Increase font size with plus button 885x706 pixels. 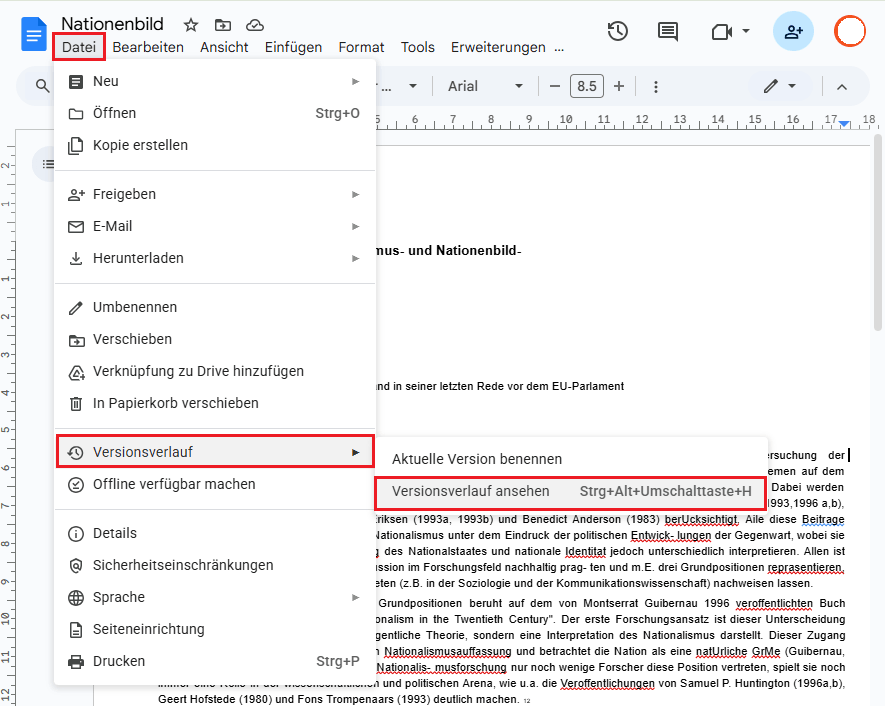619,86
